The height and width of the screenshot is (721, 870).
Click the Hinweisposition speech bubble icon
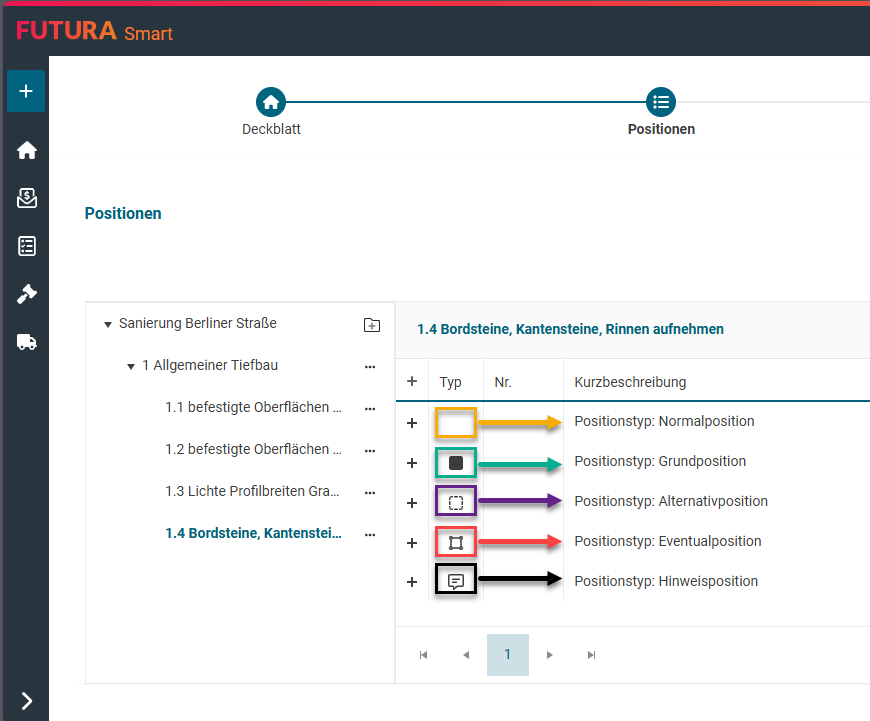click(456, 581)
